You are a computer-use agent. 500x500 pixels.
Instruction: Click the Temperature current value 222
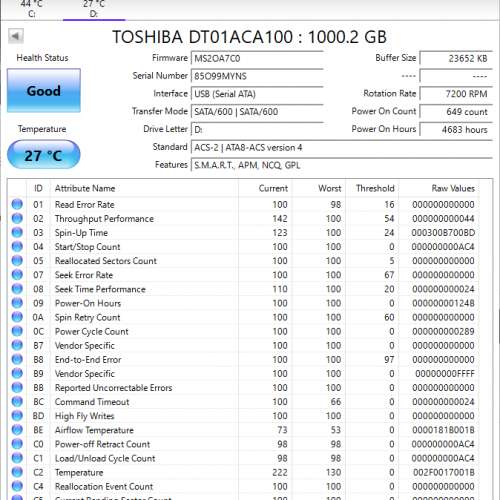coord(280,472)
